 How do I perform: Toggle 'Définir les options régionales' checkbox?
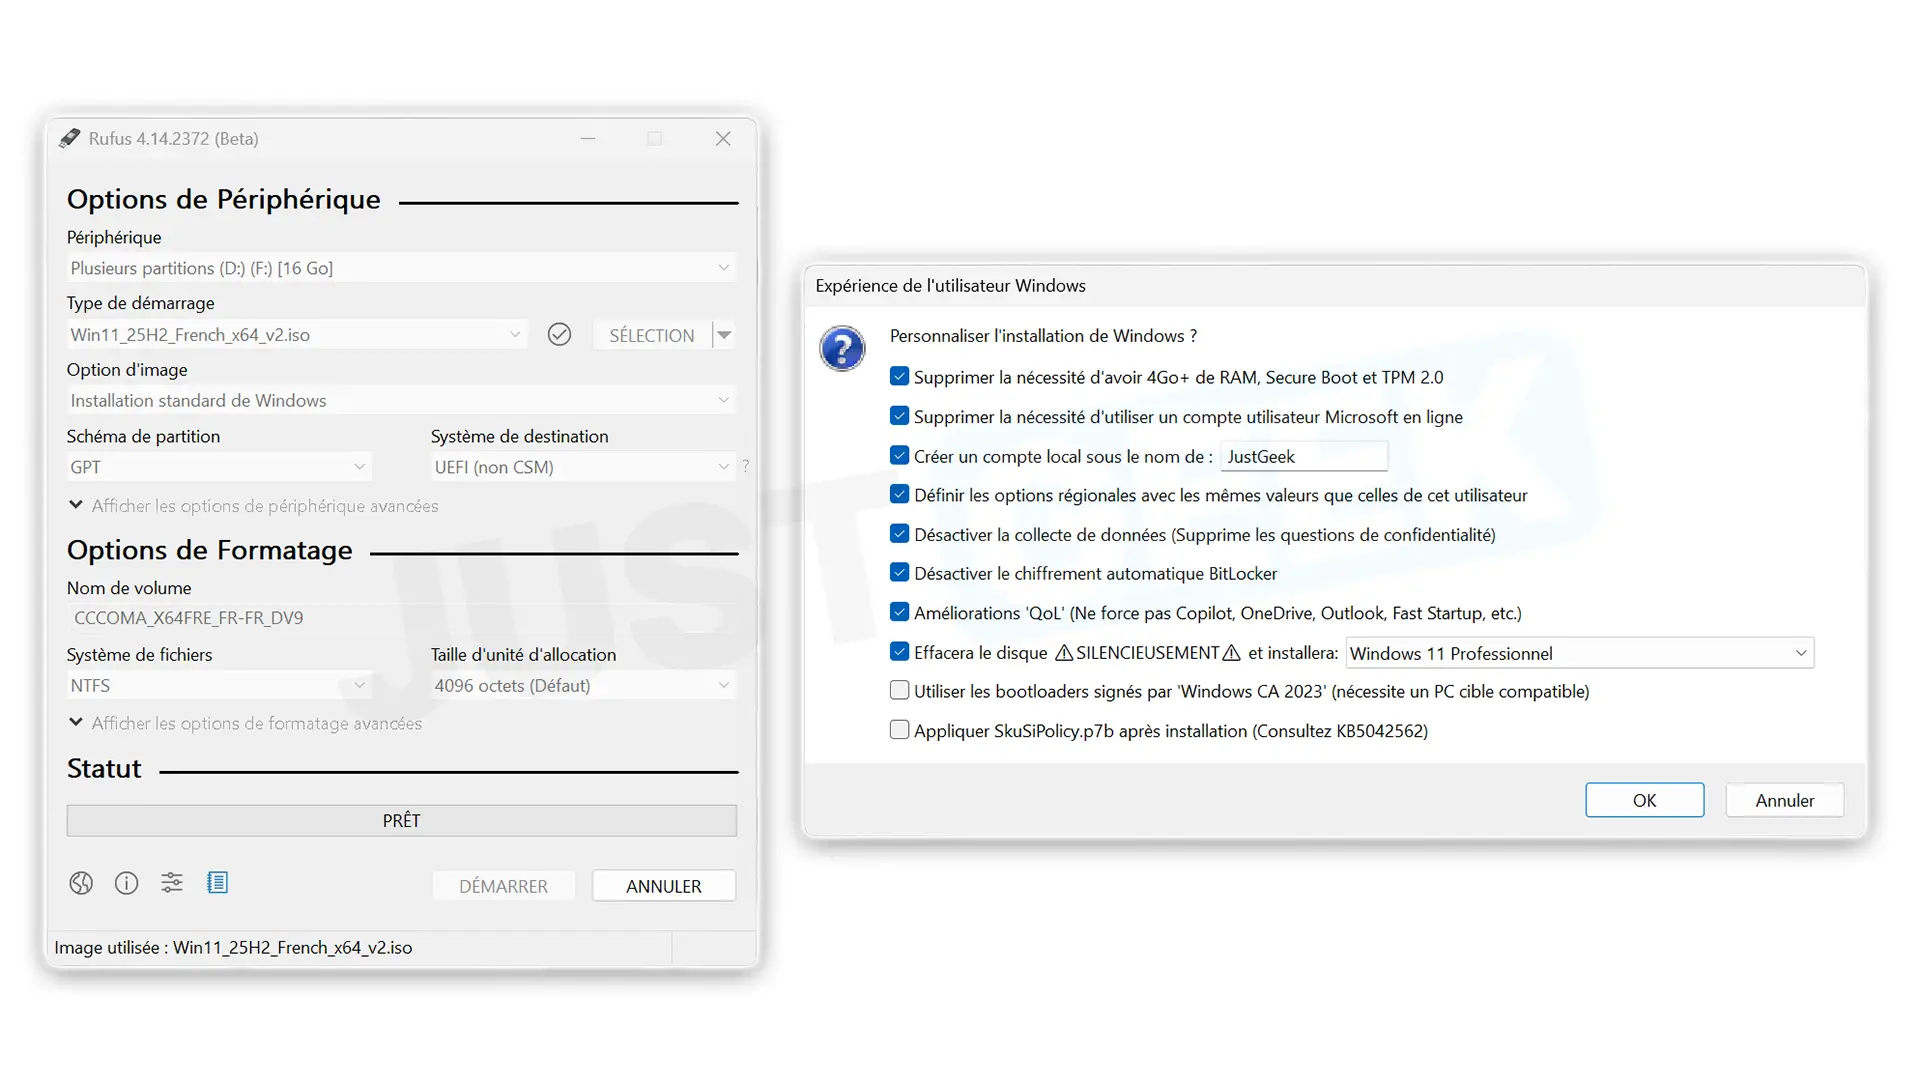(x=899, y=495)
